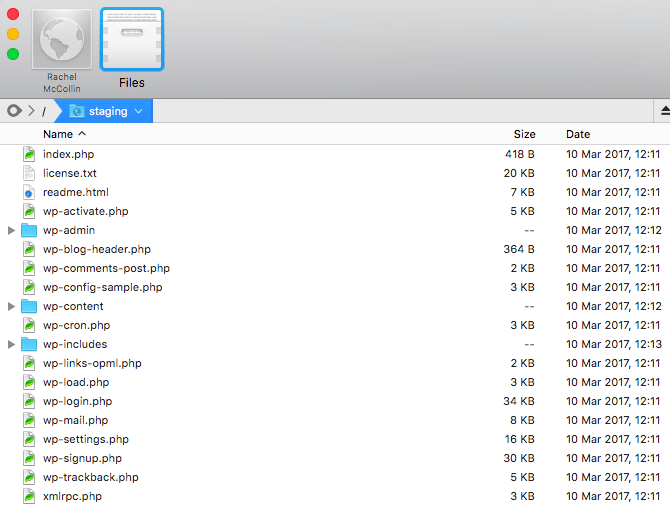Expand the wp-admin folder disclosure triangle

[11, 230]
